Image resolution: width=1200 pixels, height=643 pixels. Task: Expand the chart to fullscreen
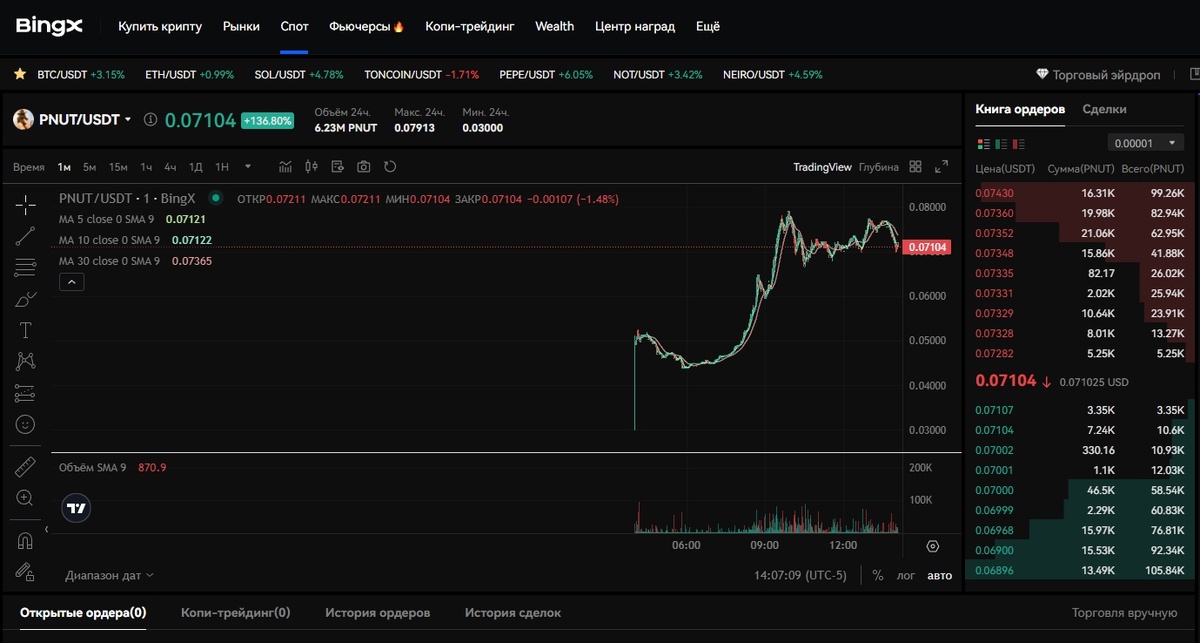941,167
